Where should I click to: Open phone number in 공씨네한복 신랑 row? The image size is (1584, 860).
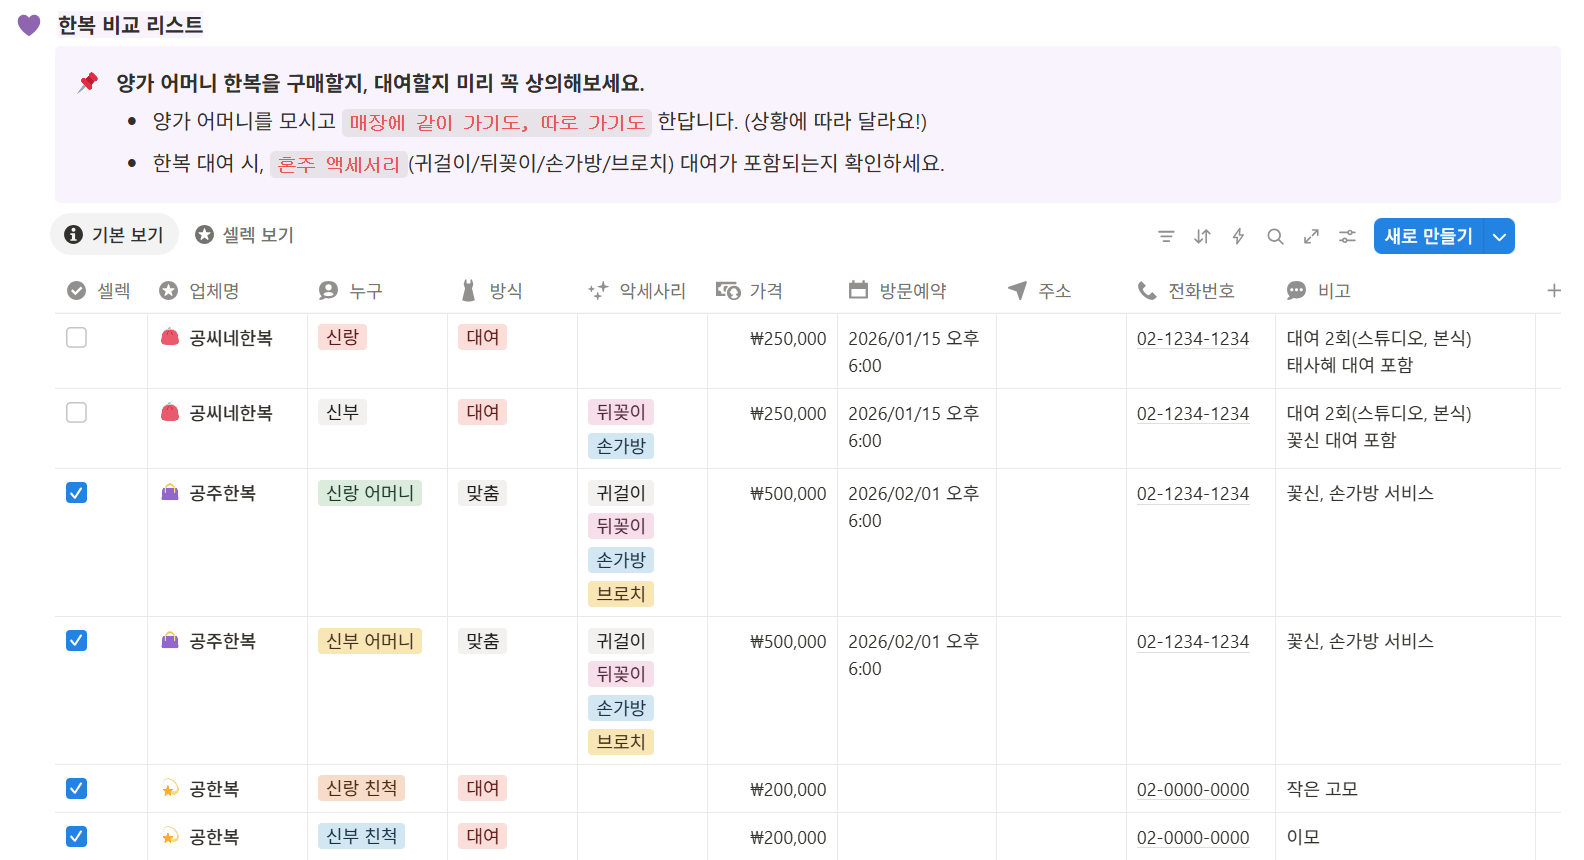click(x=1193, y=339)
